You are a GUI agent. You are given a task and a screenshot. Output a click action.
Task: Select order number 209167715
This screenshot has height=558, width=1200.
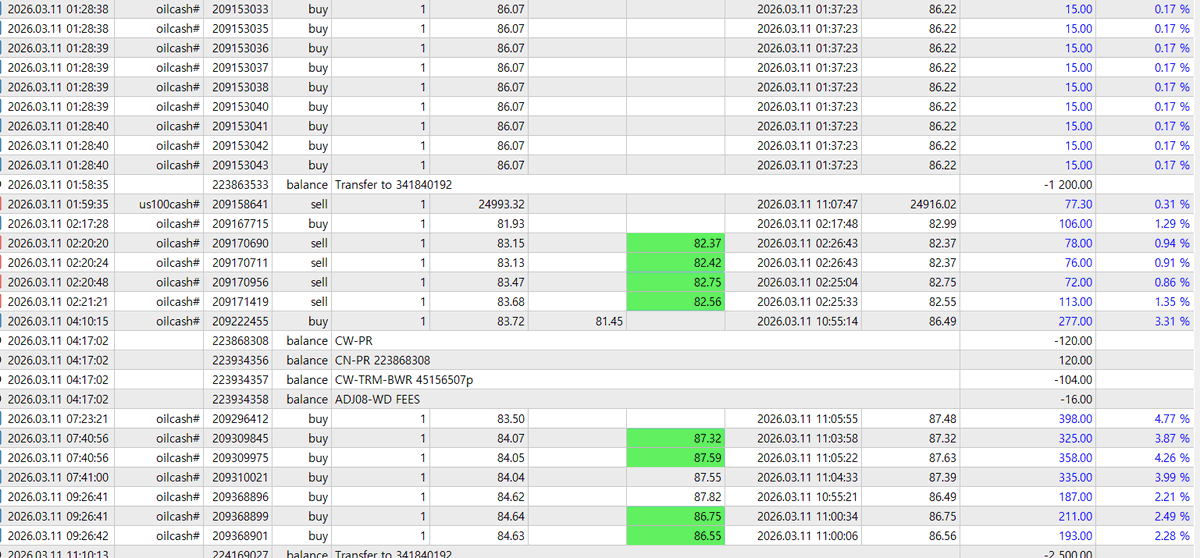tap(240, 224)
